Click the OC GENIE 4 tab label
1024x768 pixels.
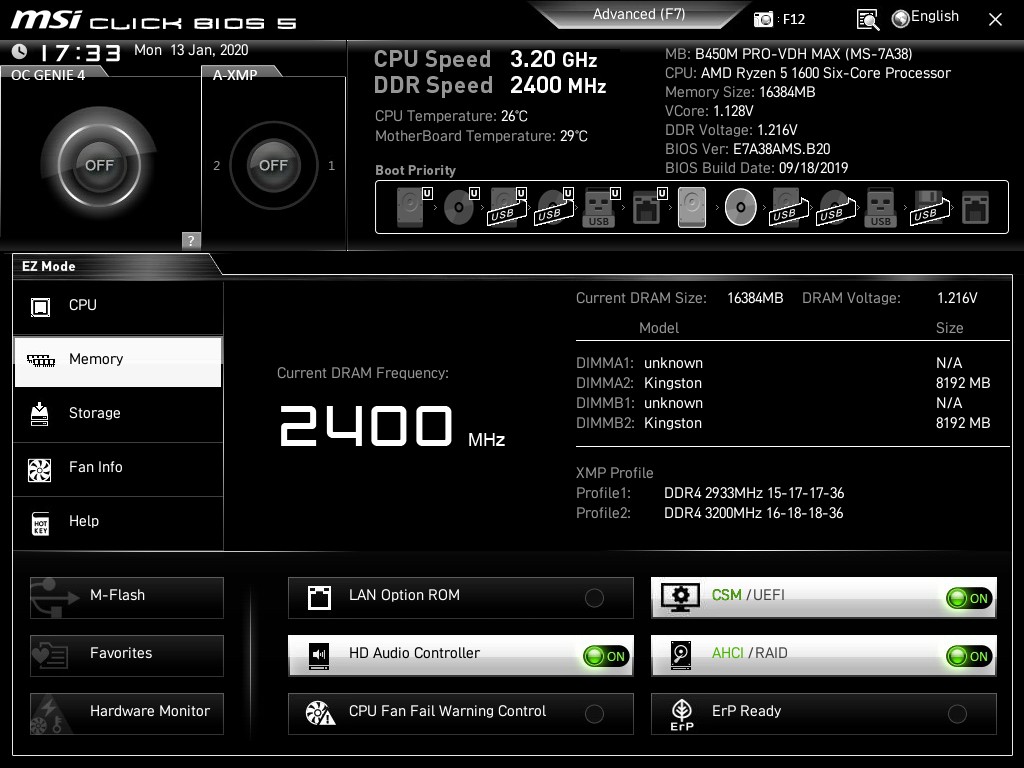[48, 75]
